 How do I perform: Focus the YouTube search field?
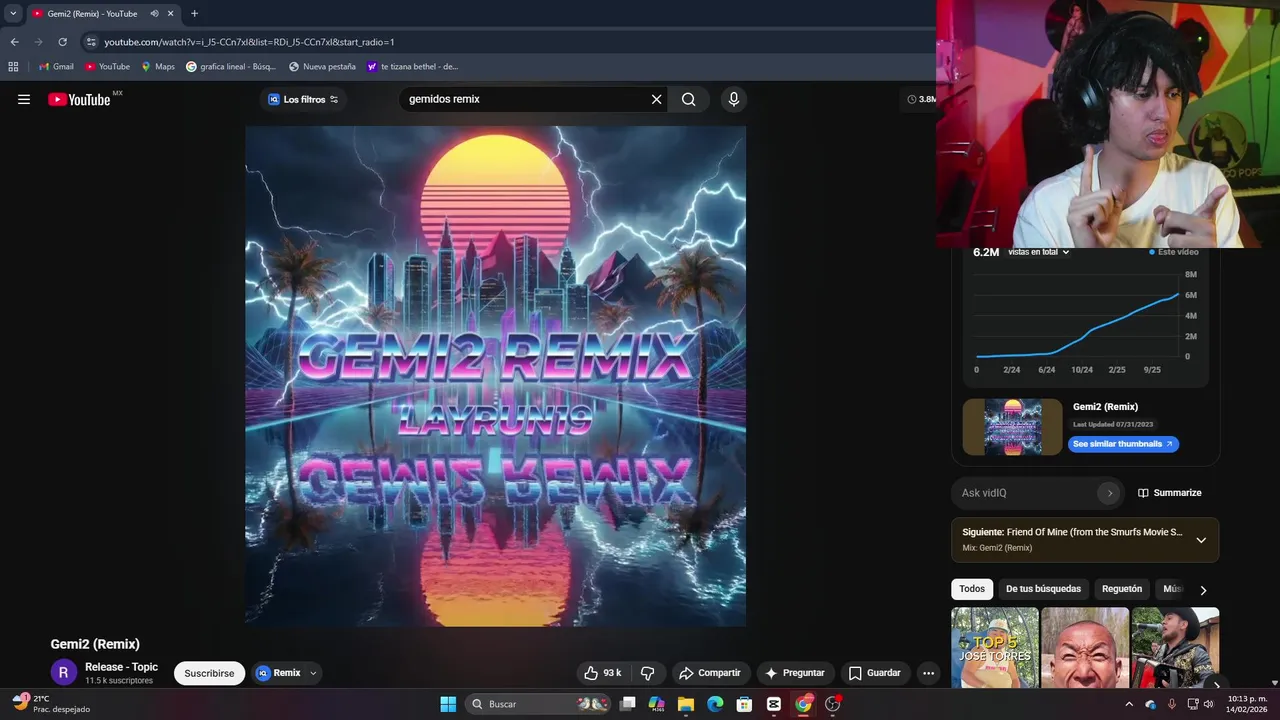click(x=527, y=99)
